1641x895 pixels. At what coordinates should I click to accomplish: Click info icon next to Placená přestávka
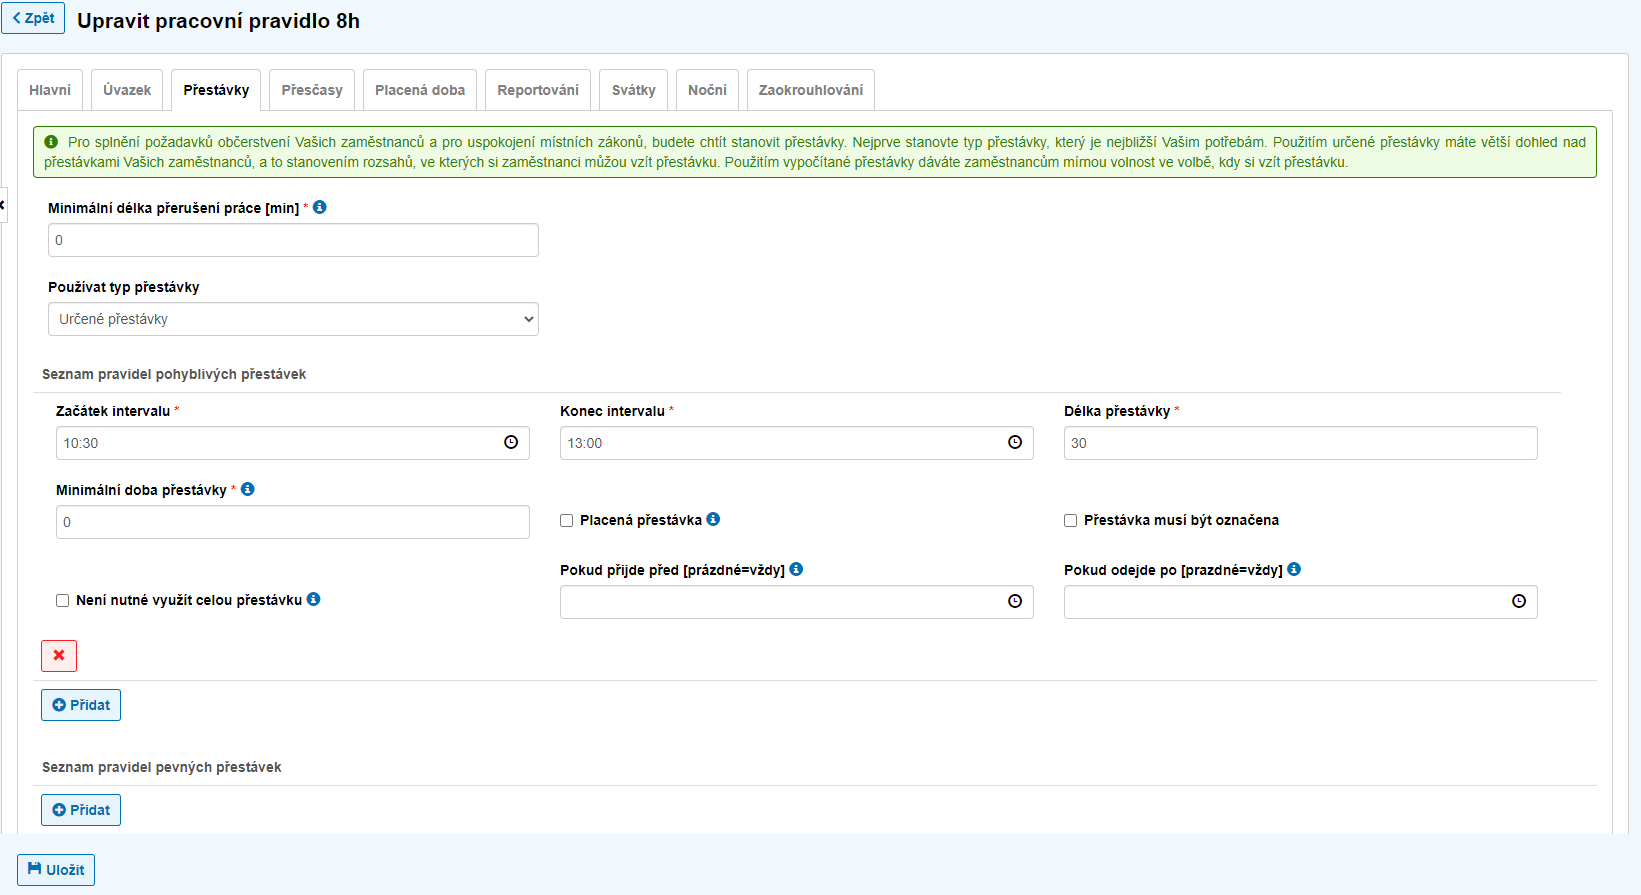pyautogui.click(x=713, y=519)
